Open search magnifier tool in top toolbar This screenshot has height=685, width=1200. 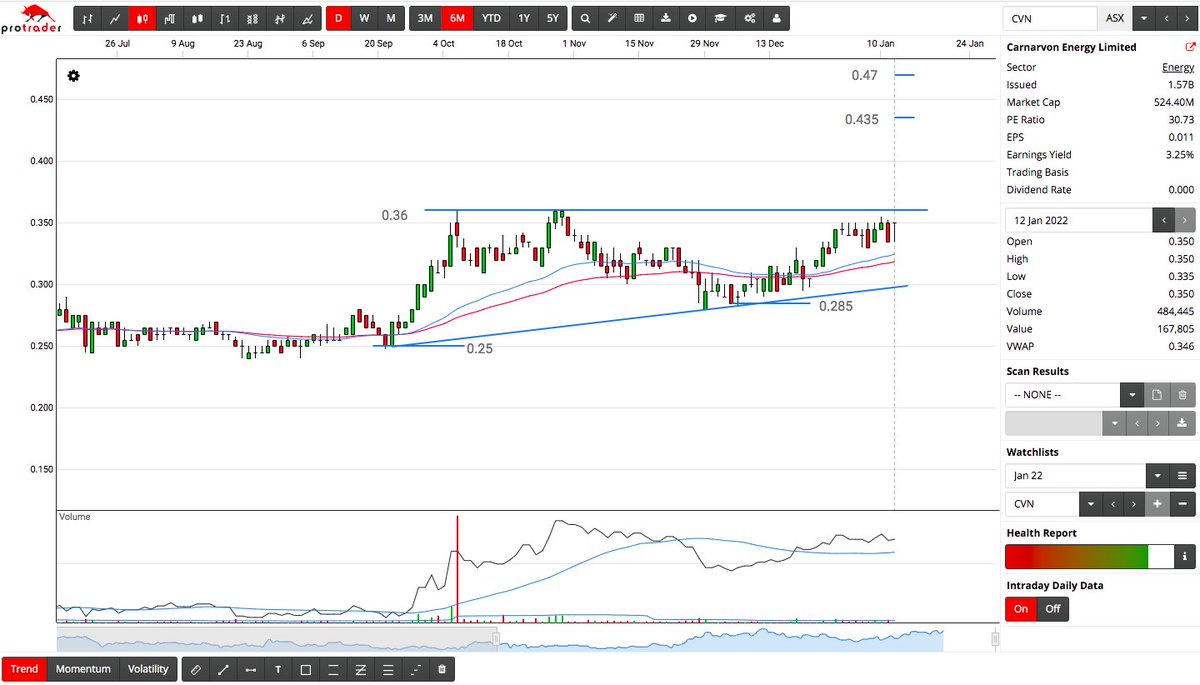point(585,18)
